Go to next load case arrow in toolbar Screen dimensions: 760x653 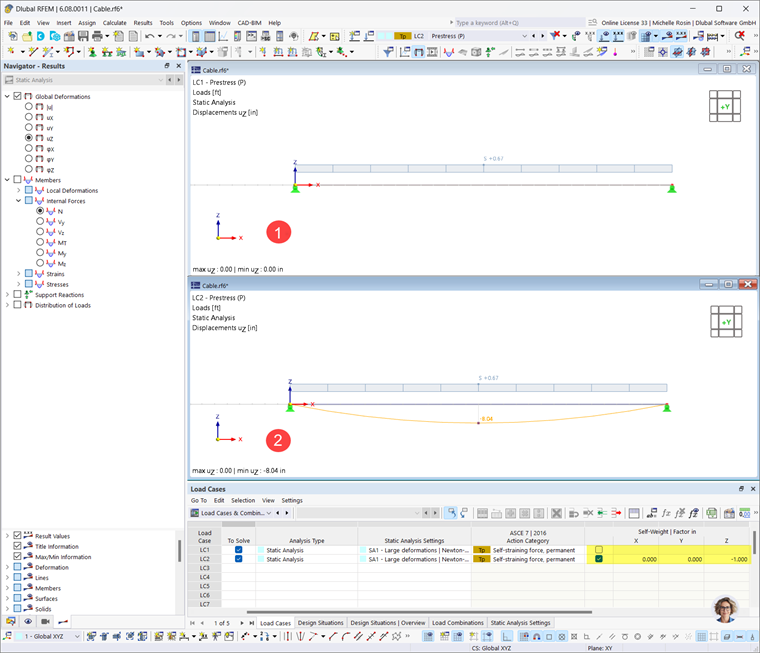point(542,36)
